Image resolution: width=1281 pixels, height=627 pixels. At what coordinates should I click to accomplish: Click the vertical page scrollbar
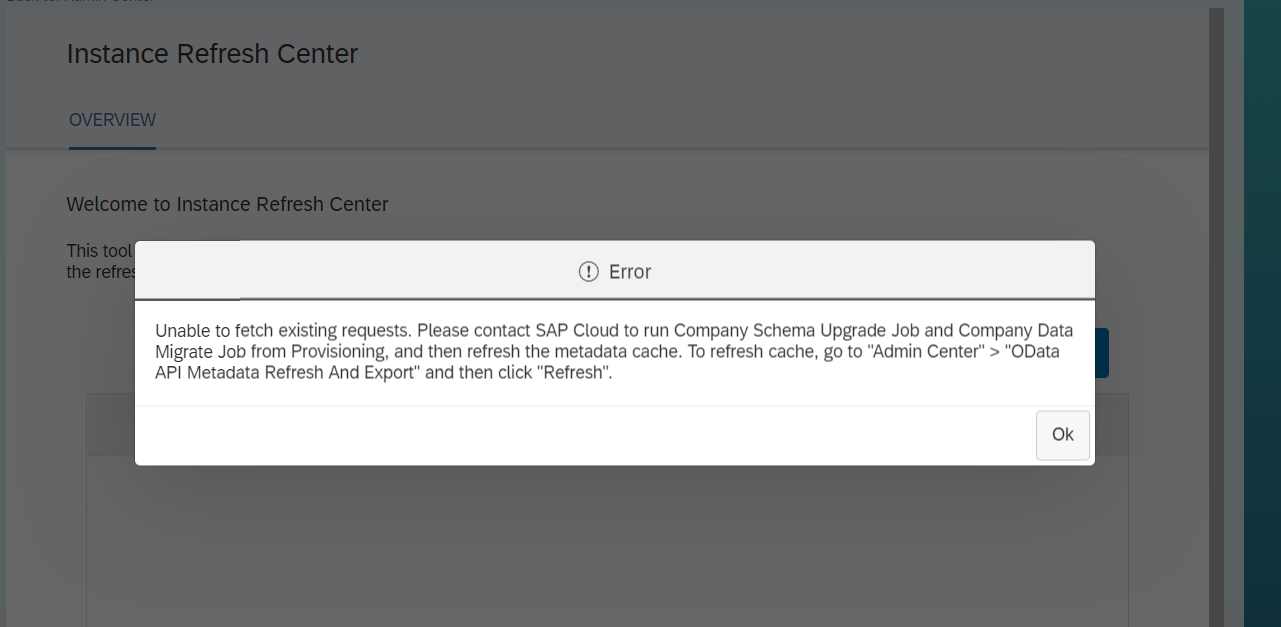click(1216, 317)
